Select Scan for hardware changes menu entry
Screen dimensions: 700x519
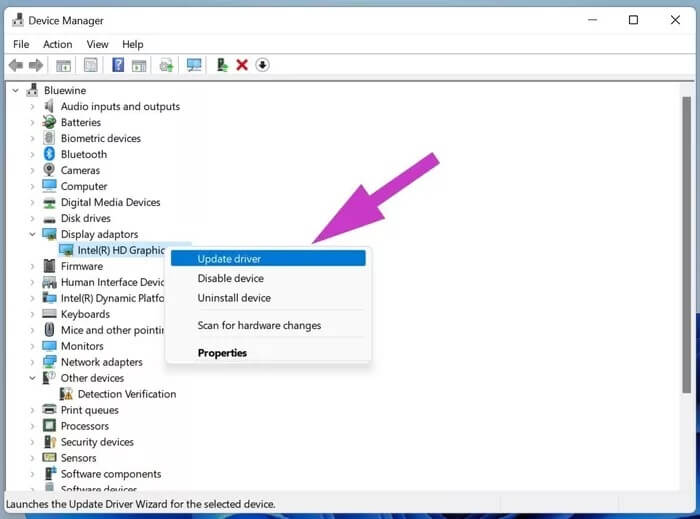tap(268, 325)
